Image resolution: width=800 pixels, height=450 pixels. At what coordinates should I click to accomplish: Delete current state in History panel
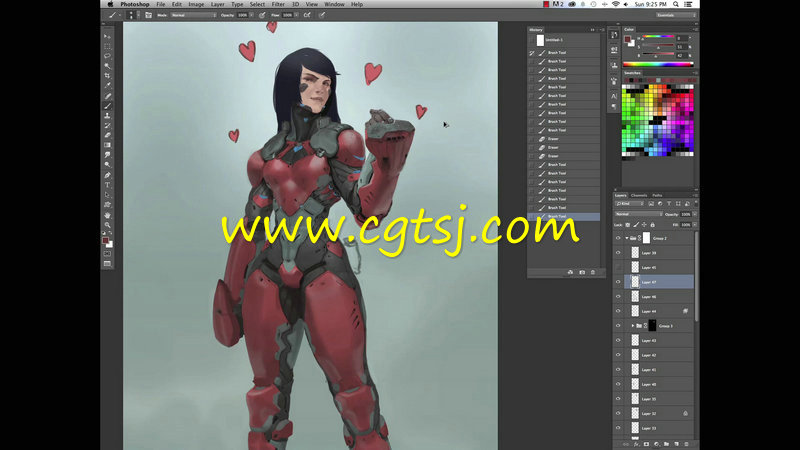click(x=593, y=272)
